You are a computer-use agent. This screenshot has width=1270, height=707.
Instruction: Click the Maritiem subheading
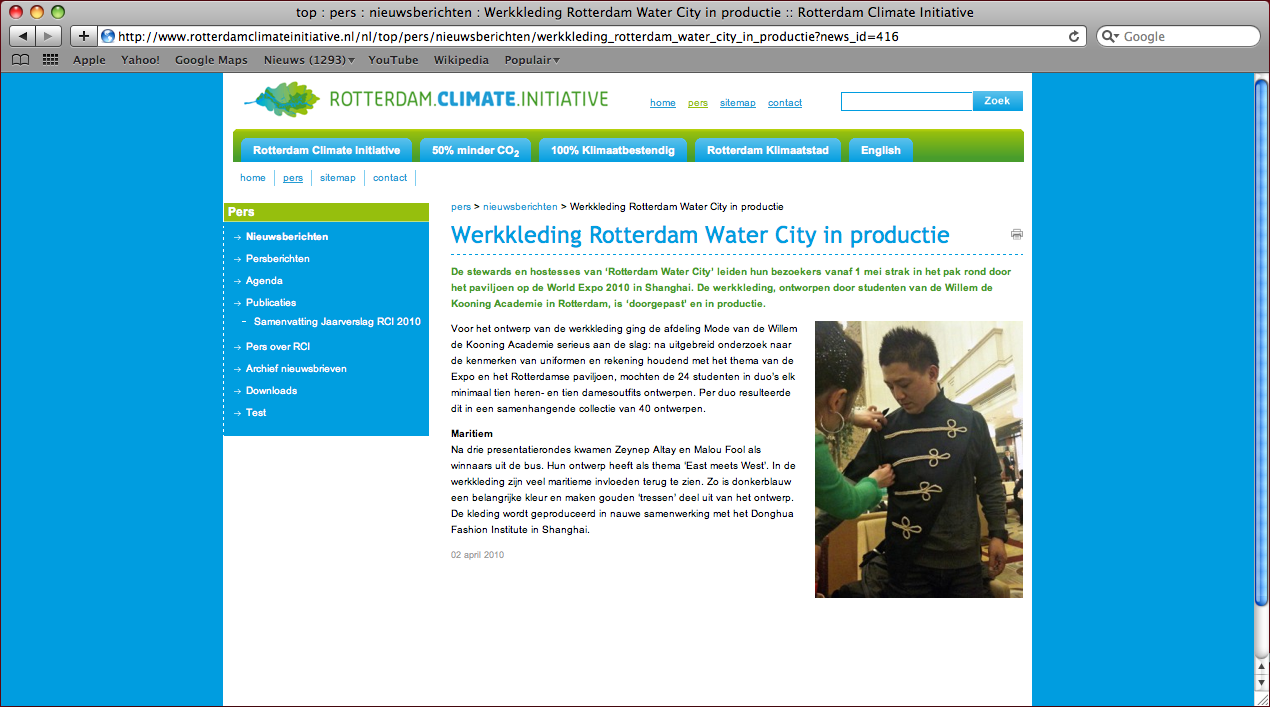pyautogui.click(x=473, y=435)
